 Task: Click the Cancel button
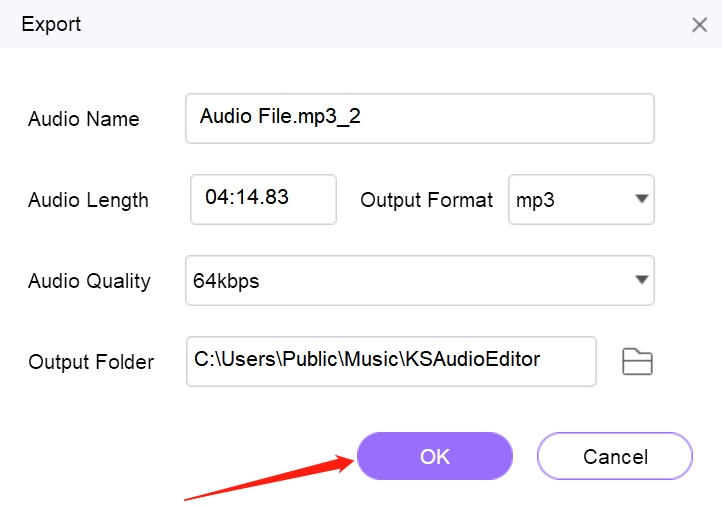(615, 456)
